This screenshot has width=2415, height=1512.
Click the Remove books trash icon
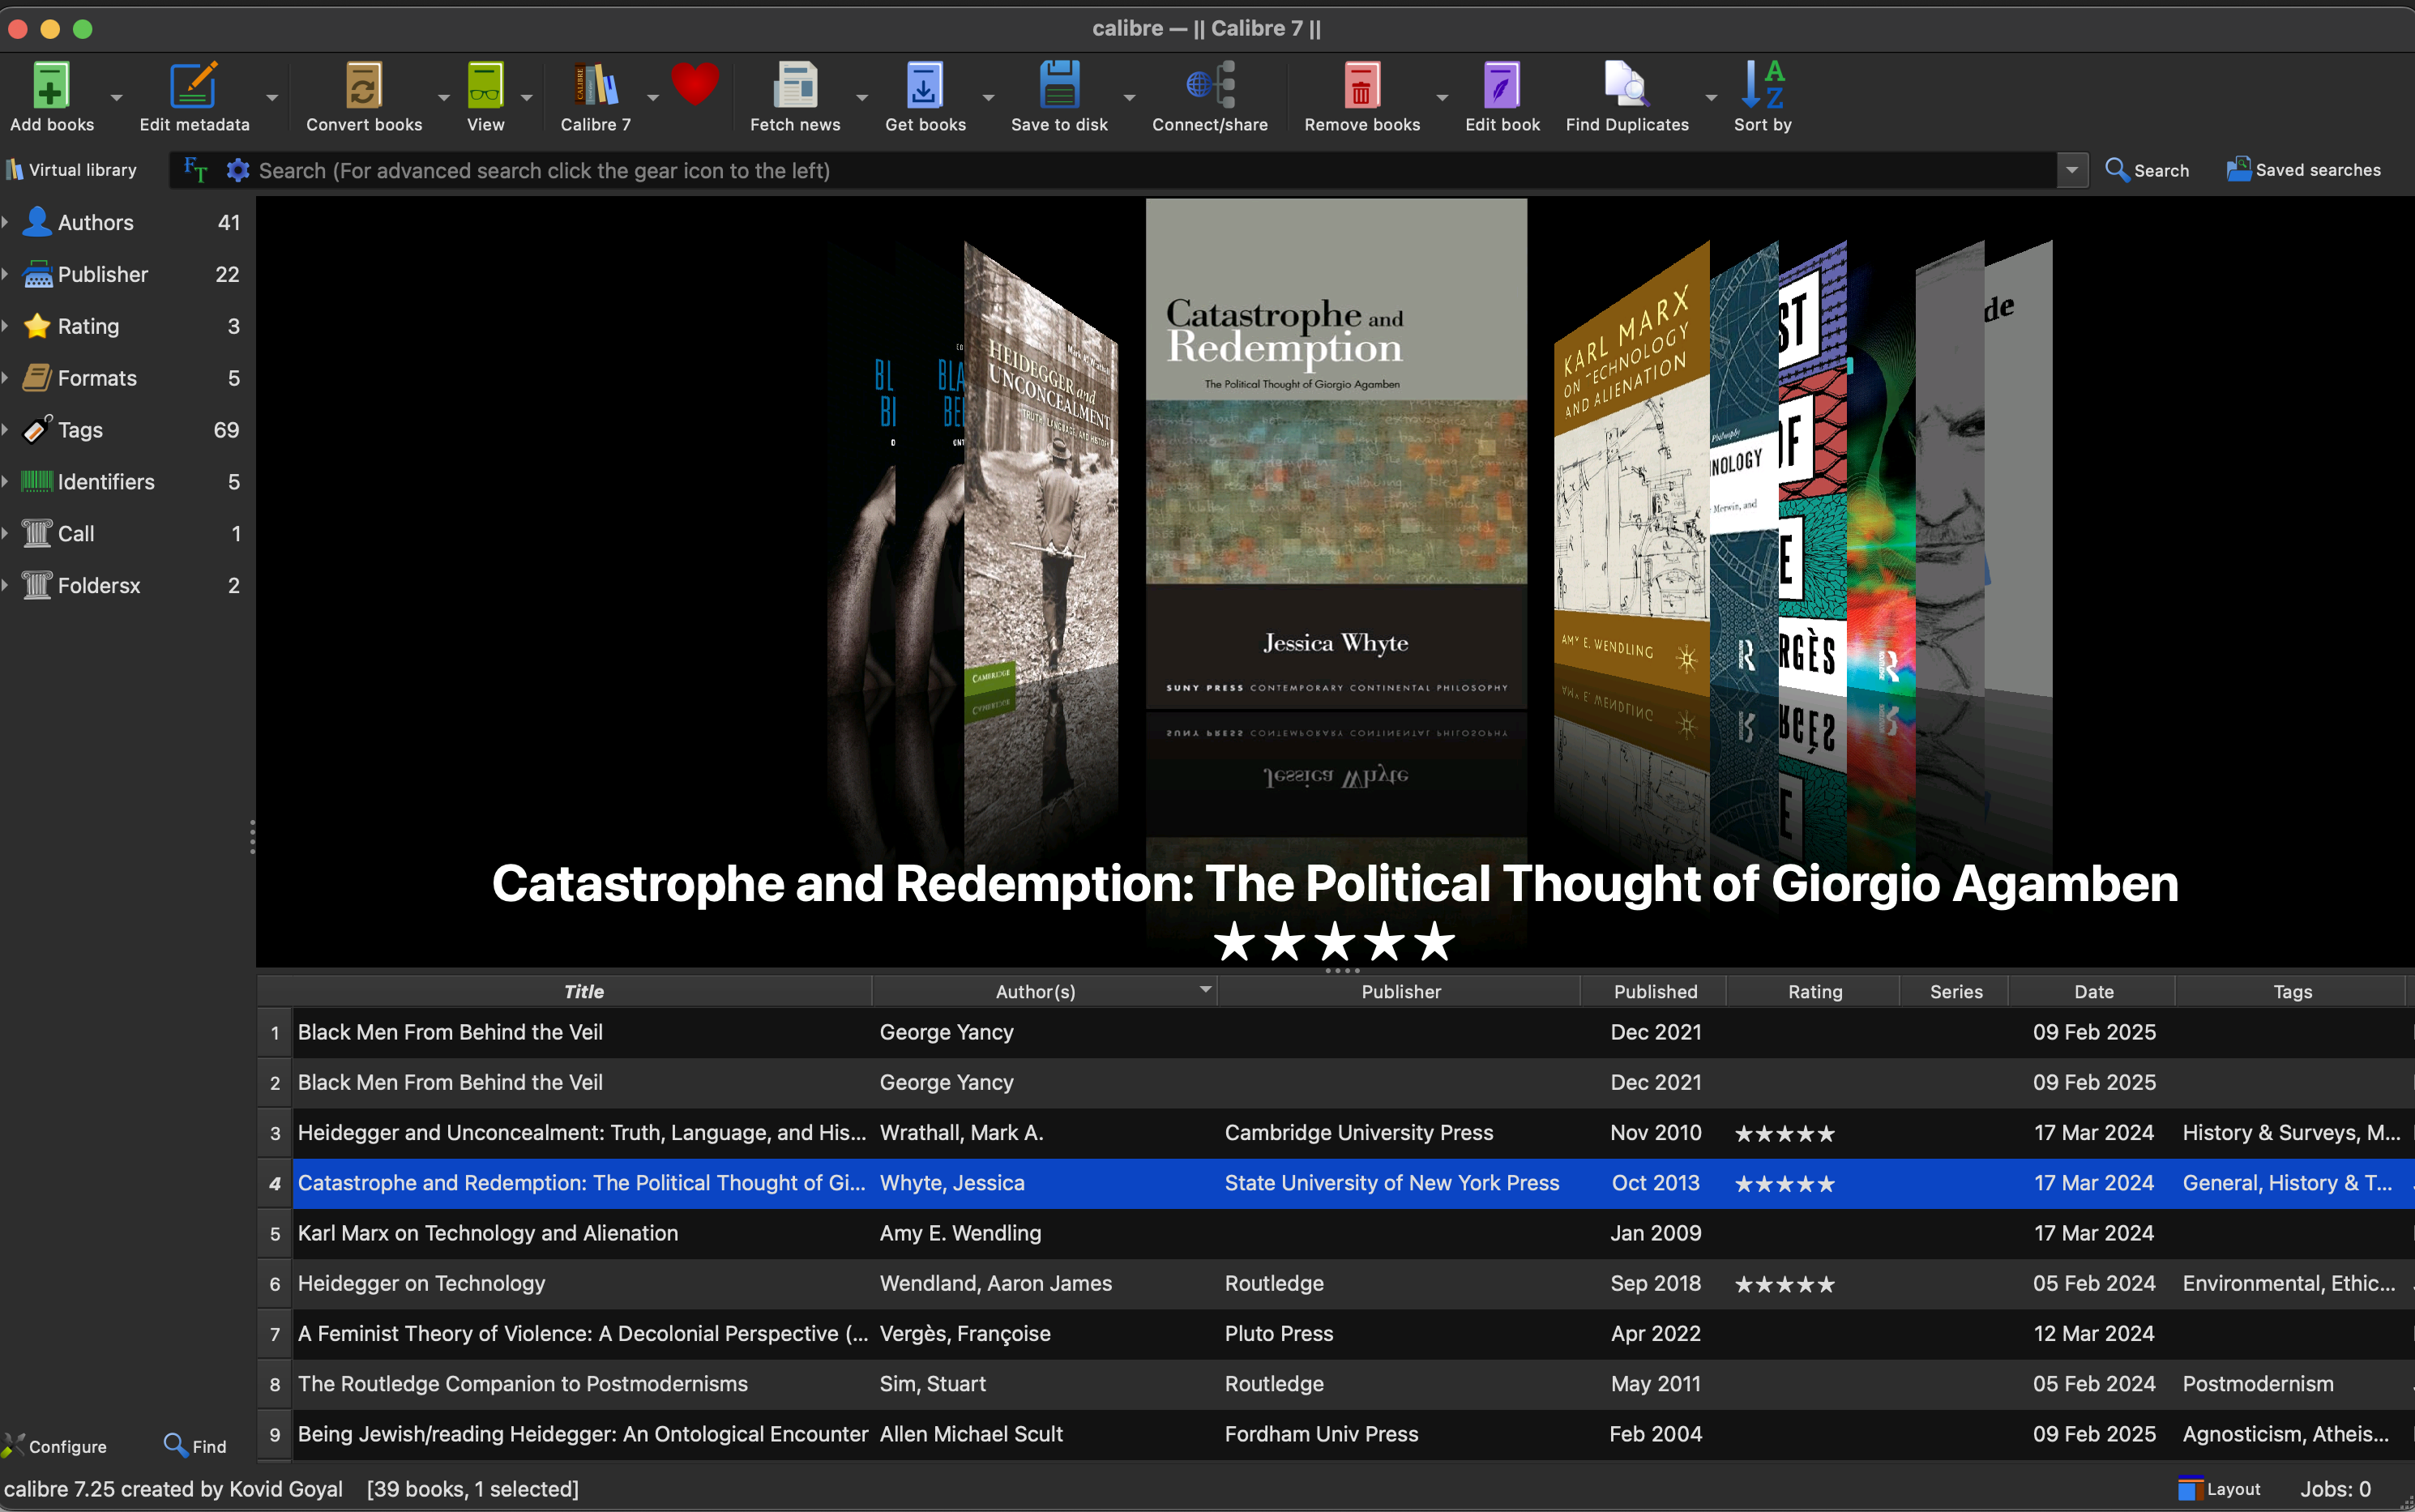pyautogui.click(x=1361, y=86)
